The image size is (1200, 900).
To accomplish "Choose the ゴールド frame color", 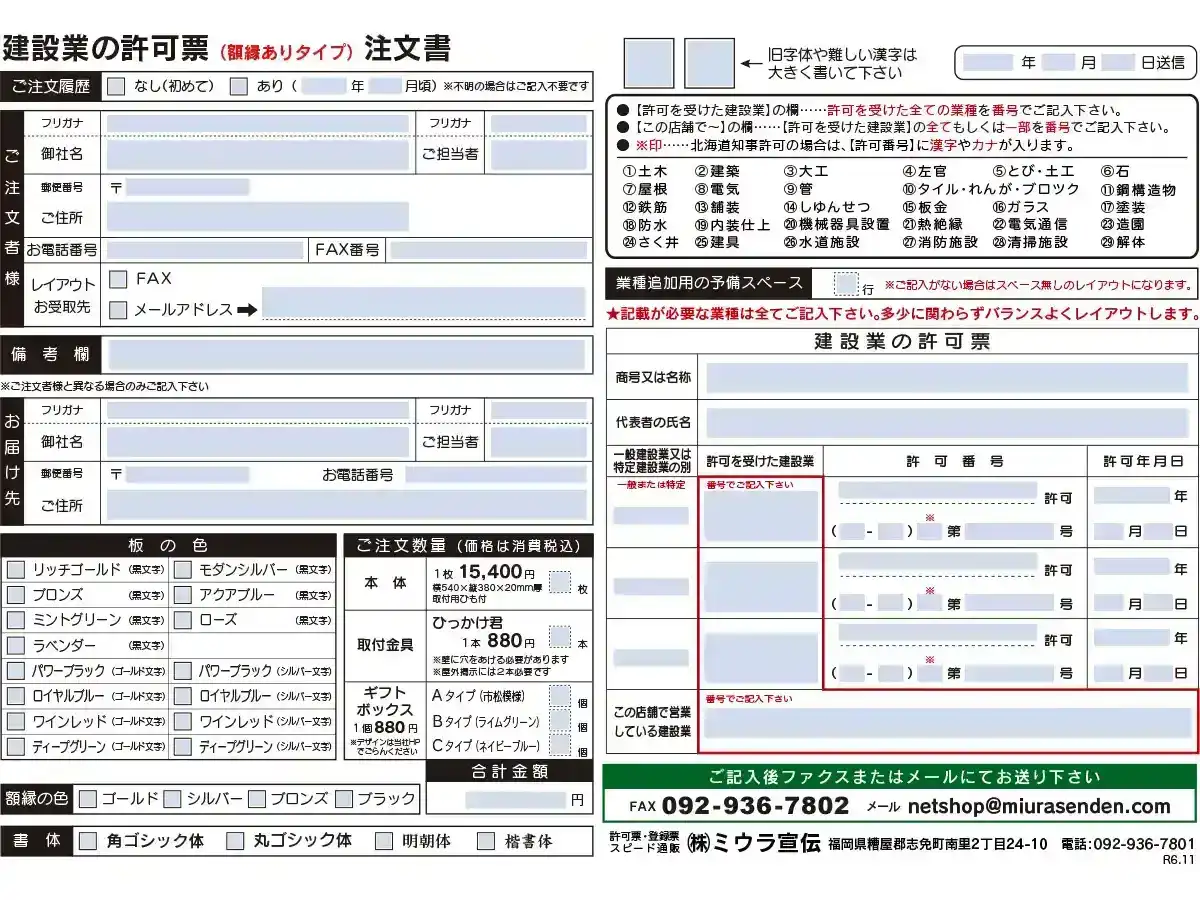I will pos(90,798).
